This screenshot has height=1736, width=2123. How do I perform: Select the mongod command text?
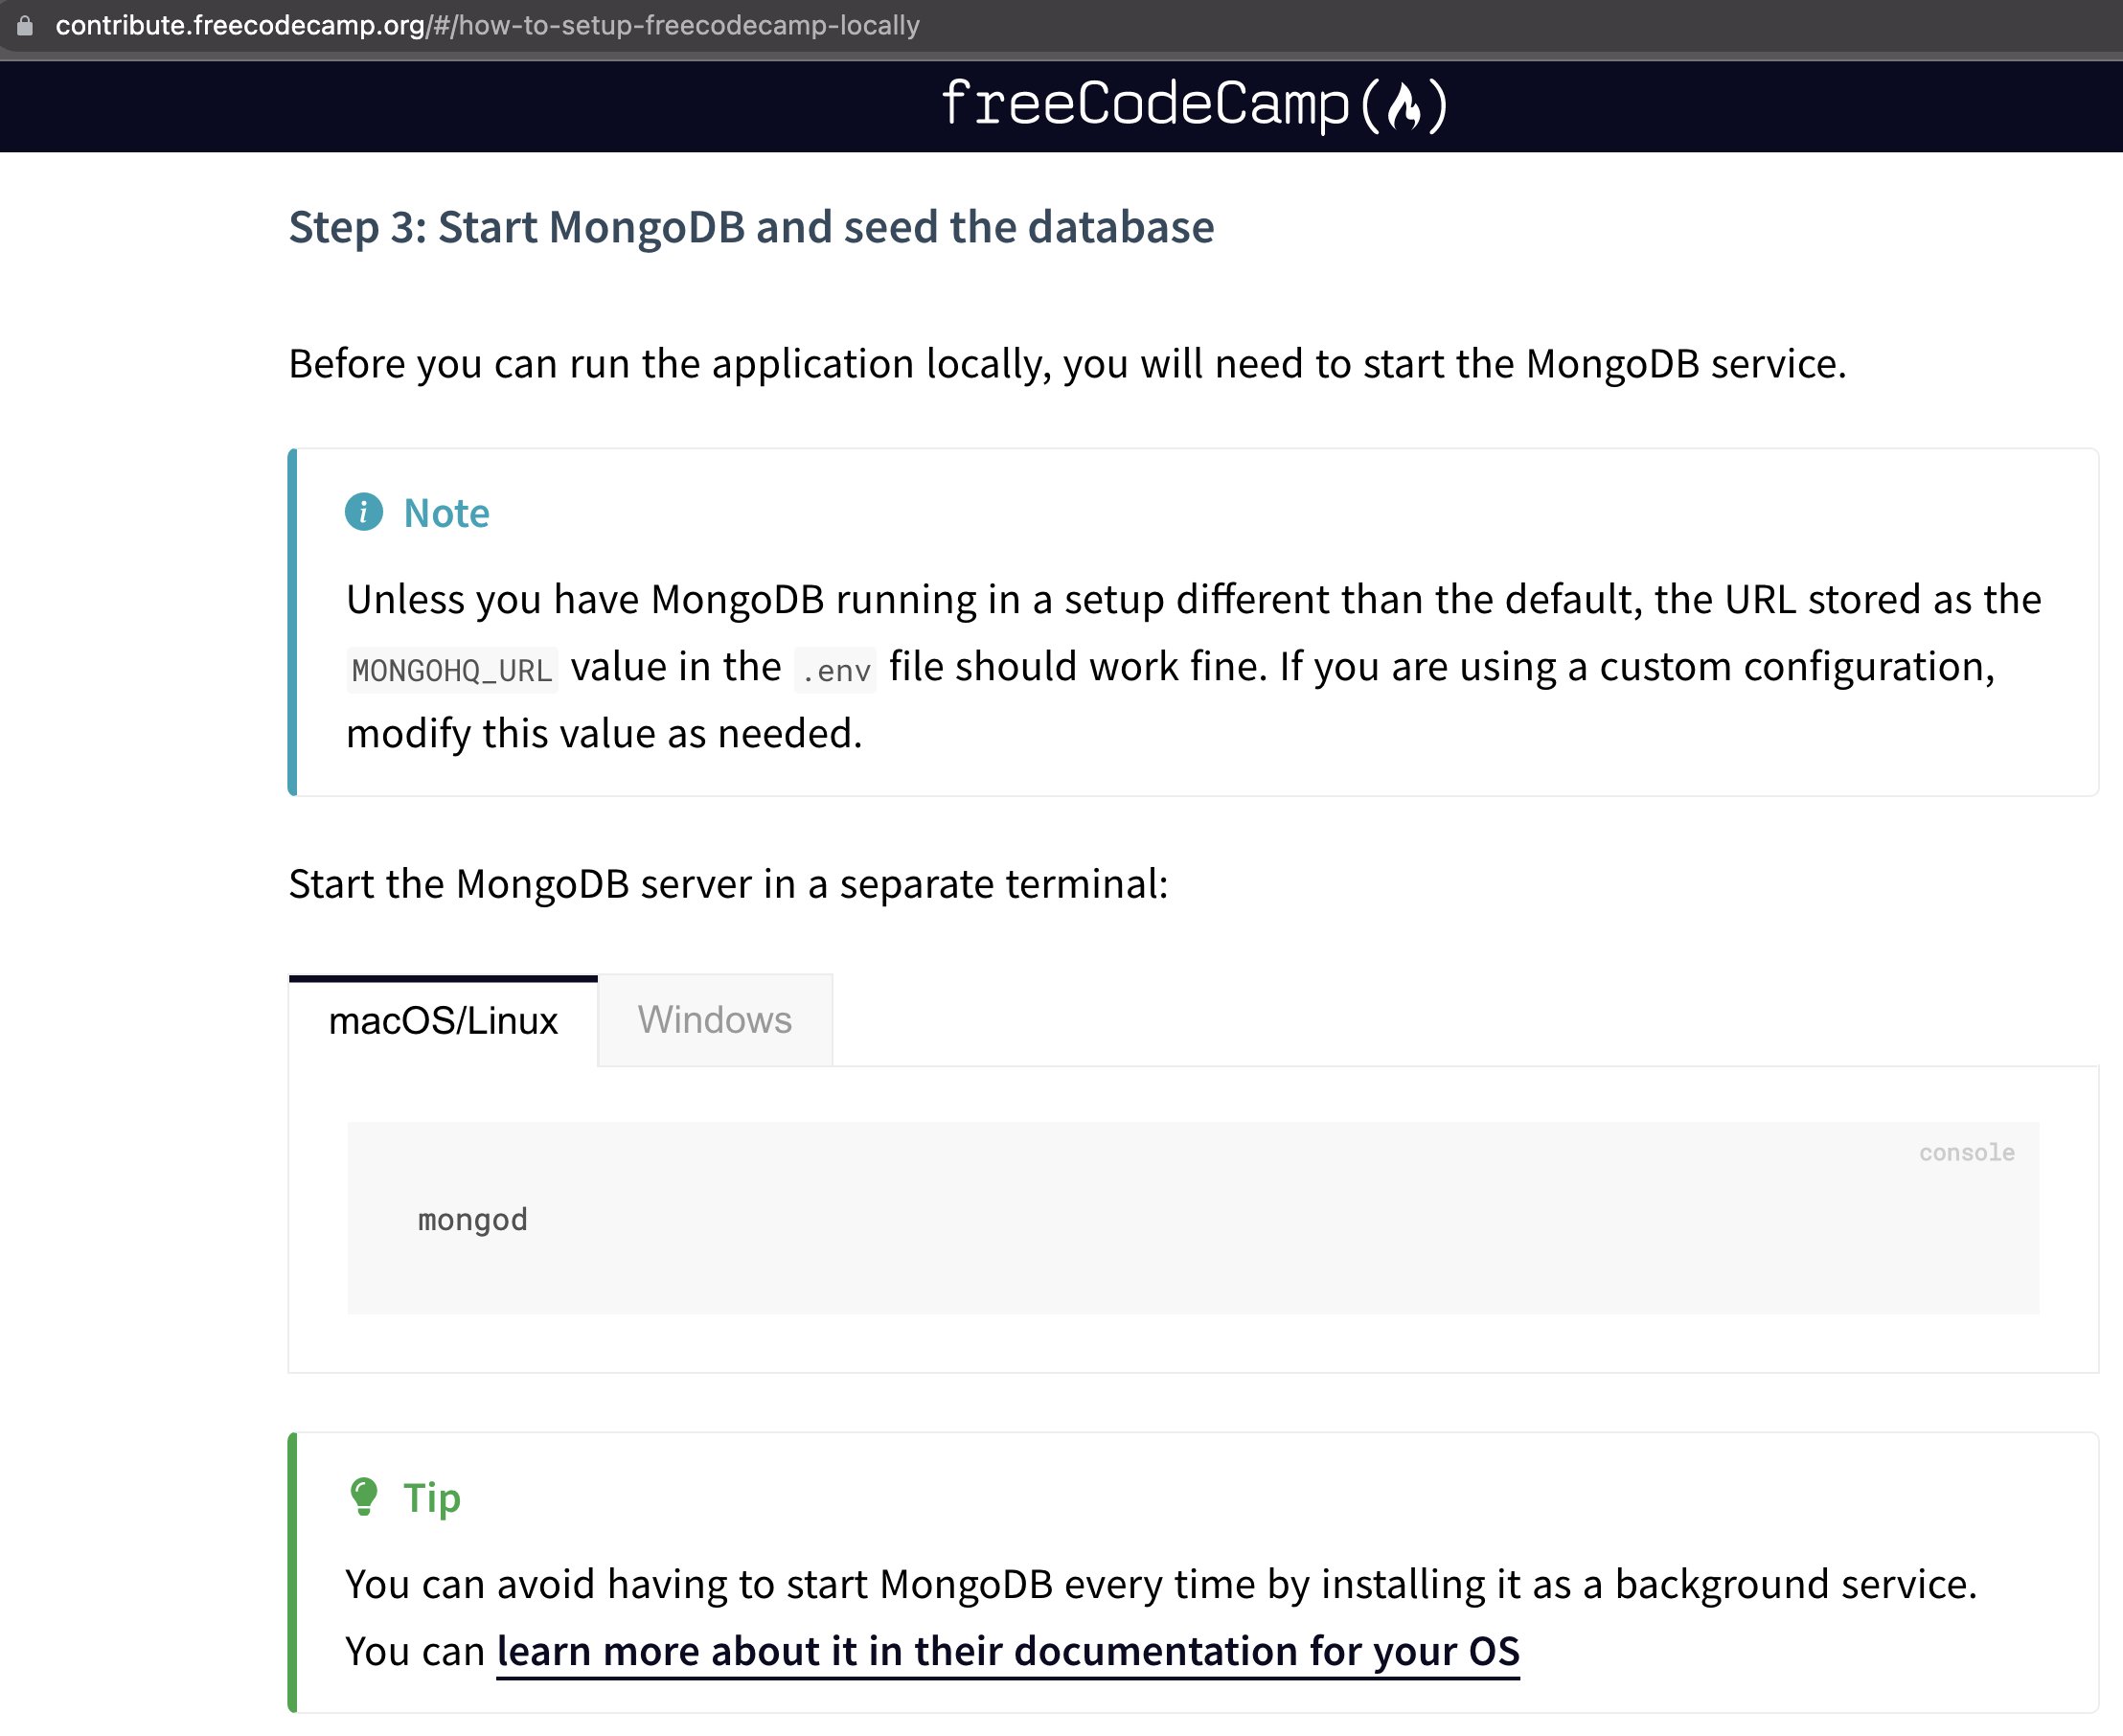click(473, 1219)
